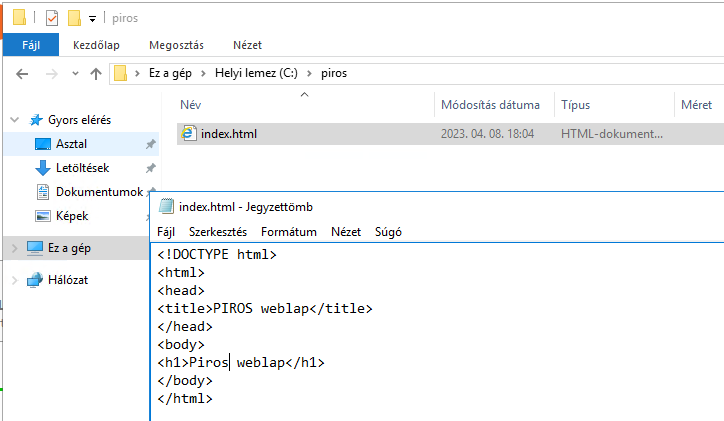Sort files by Módosítás dátuma column
This screenshot has height=421, width=724.
tap(490, 105)
